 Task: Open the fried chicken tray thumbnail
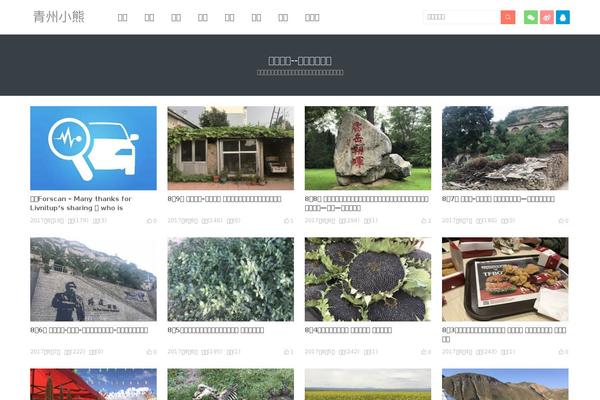(x=505, y=279)
